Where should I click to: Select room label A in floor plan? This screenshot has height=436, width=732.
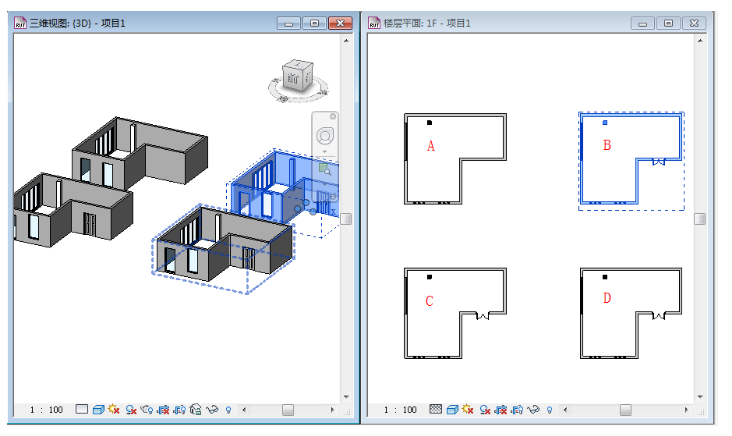click(x=430, y=146)
